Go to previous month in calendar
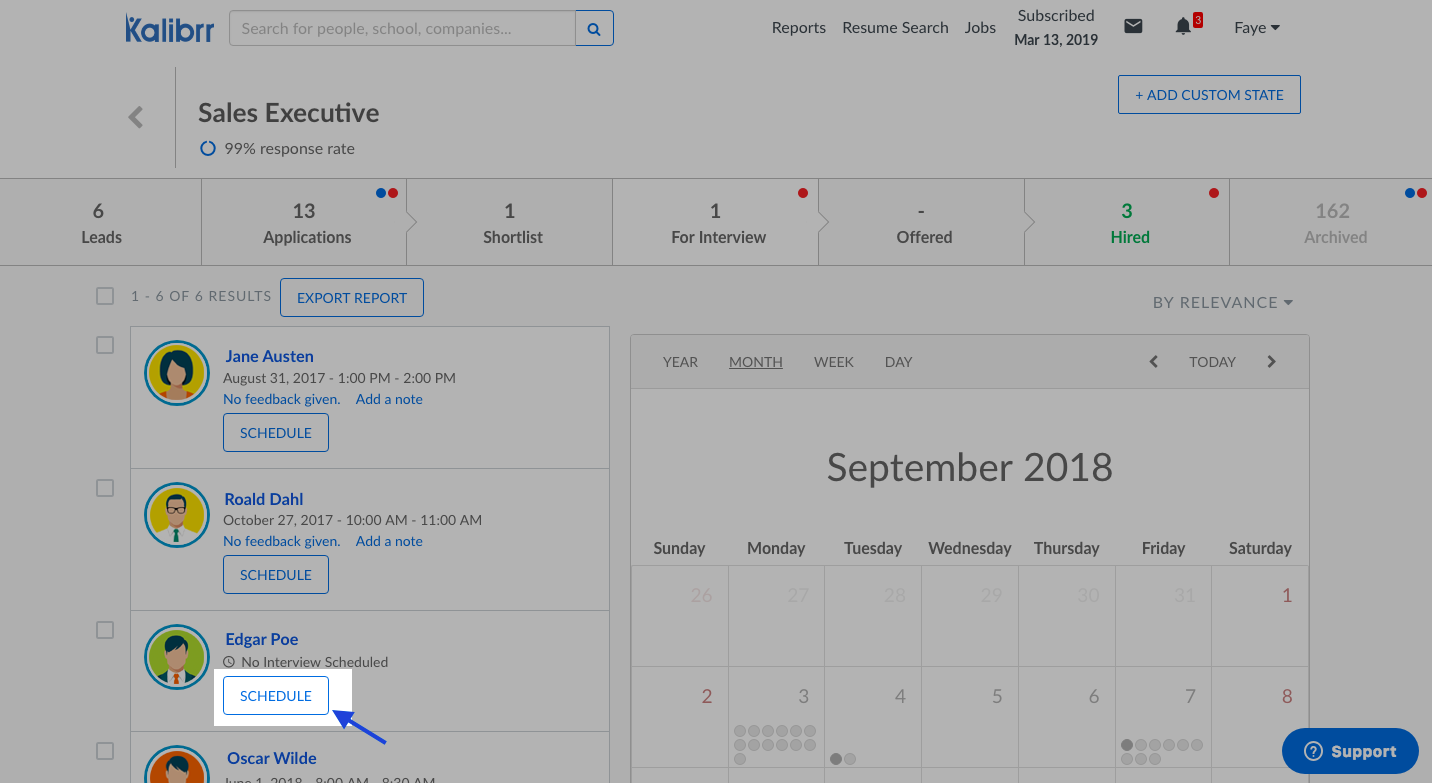This screenshot has height=783, width=1432. tap(1153, 362)
